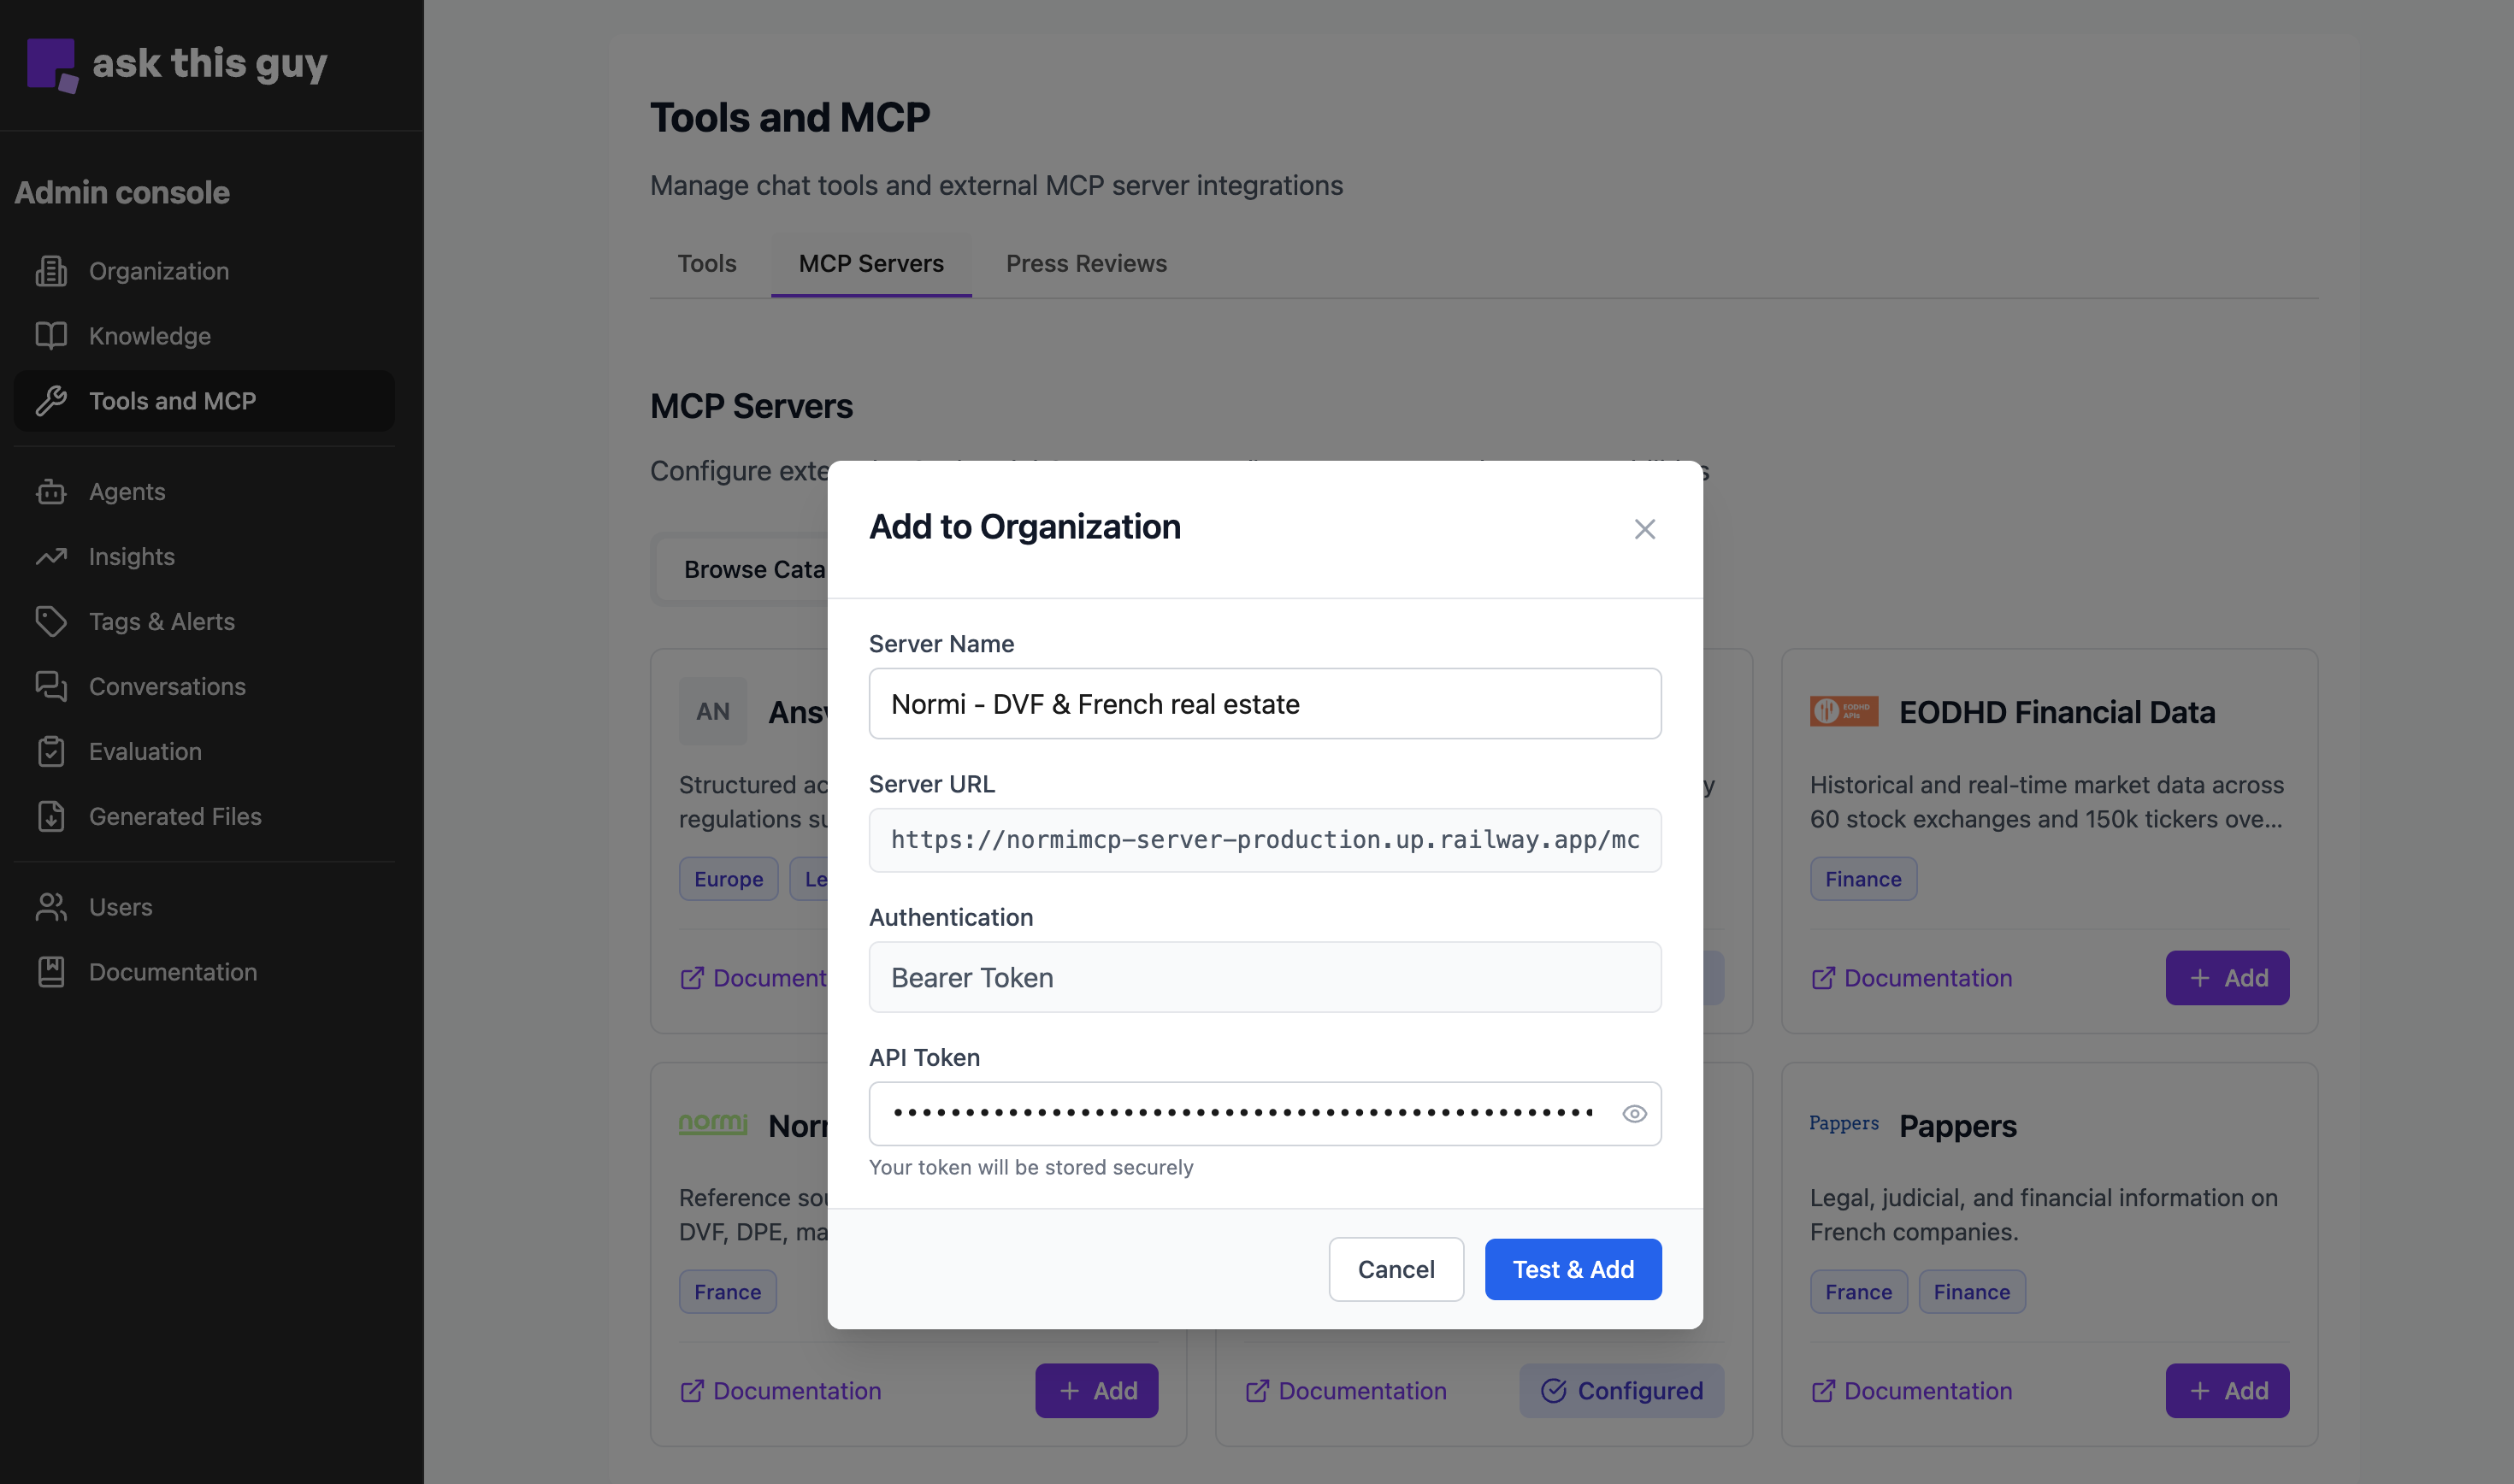Open the Users section
Image resolution: width=2514 pixels, height=1484 pixels.
pyautogui.click(x=121, y=906)
